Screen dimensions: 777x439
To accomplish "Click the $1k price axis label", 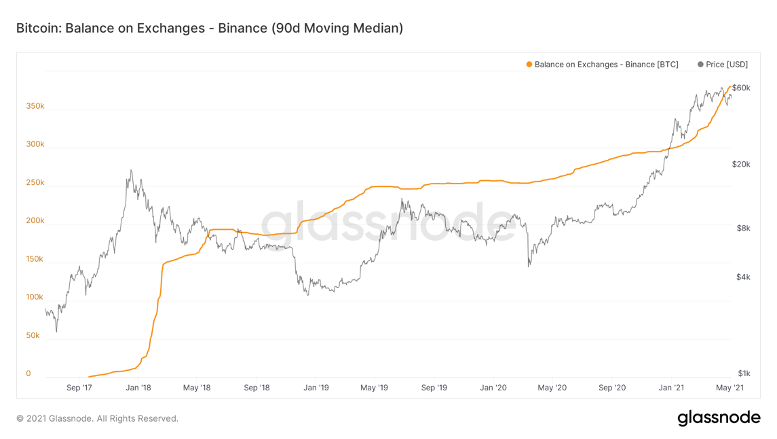I will (741, 373).
